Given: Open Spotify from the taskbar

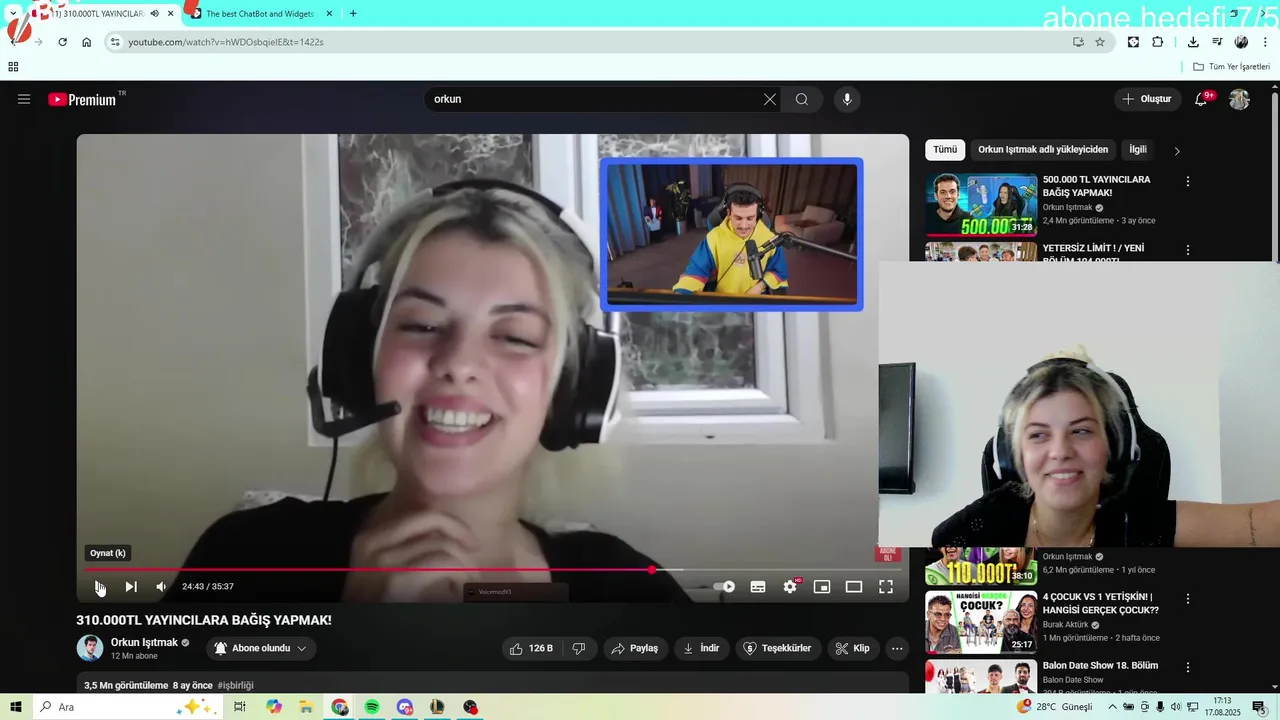Looking at the screenshot, I should click(372, 707).
